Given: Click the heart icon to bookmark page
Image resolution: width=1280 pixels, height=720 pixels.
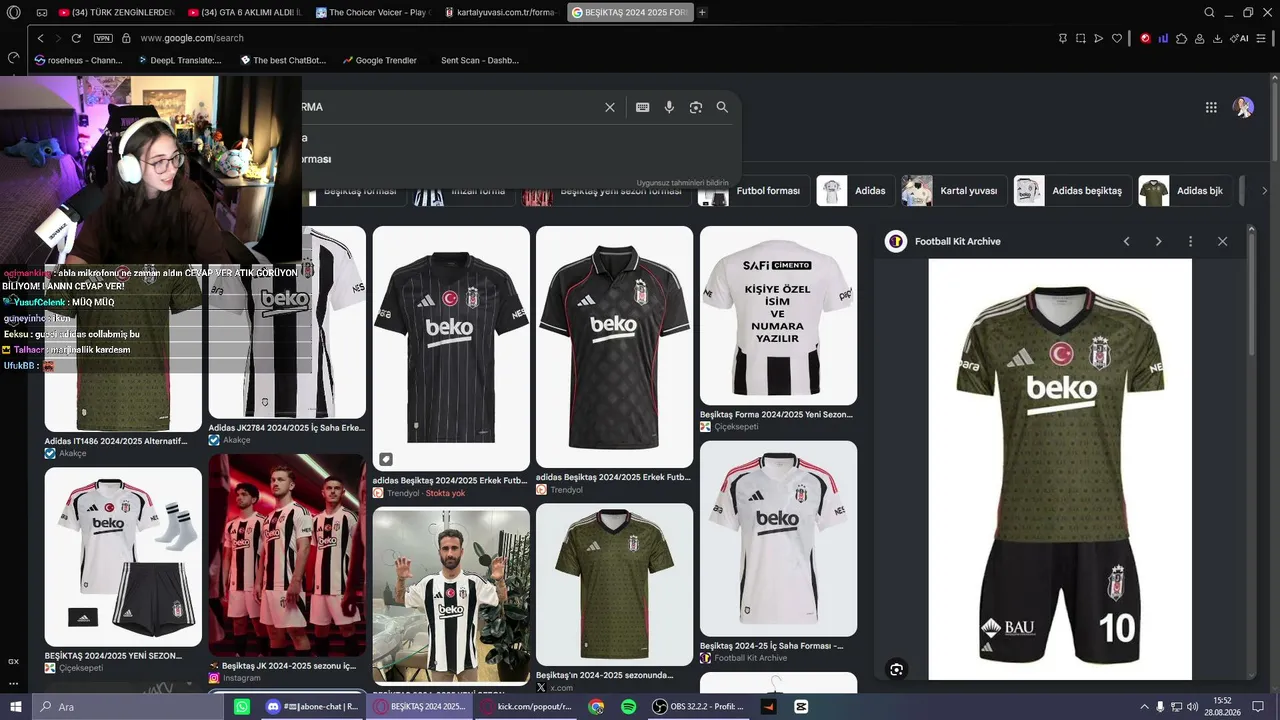Looking at the screenshot, I should pos(1117,38).
